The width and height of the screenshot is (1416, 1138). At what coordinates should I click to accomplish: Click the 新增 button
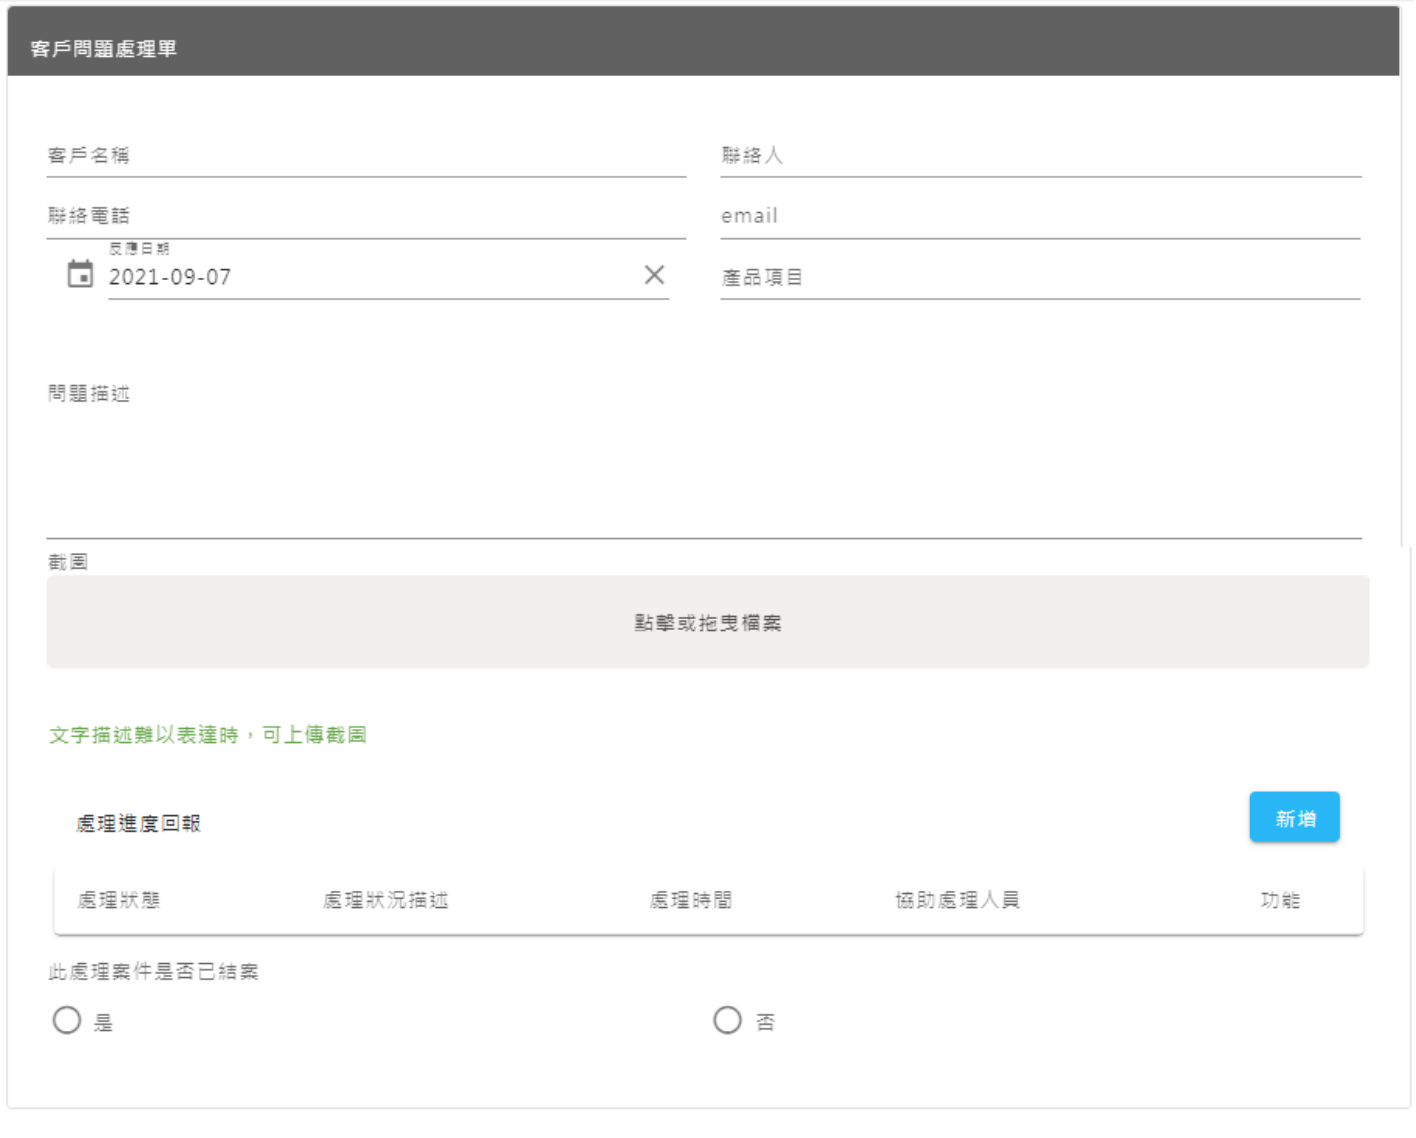coord(1293,818)
